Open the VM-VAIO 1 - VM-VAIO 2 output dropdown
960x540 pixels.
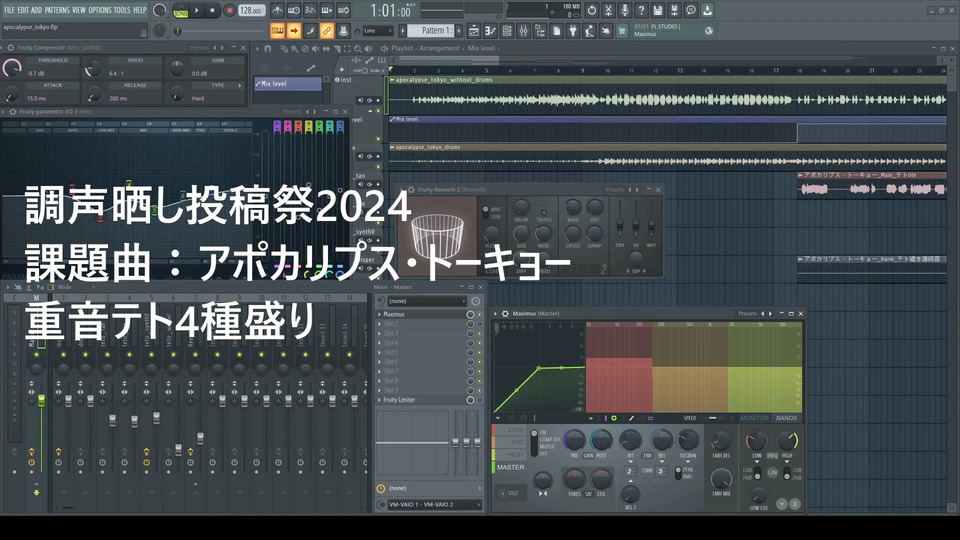(435, 504)
